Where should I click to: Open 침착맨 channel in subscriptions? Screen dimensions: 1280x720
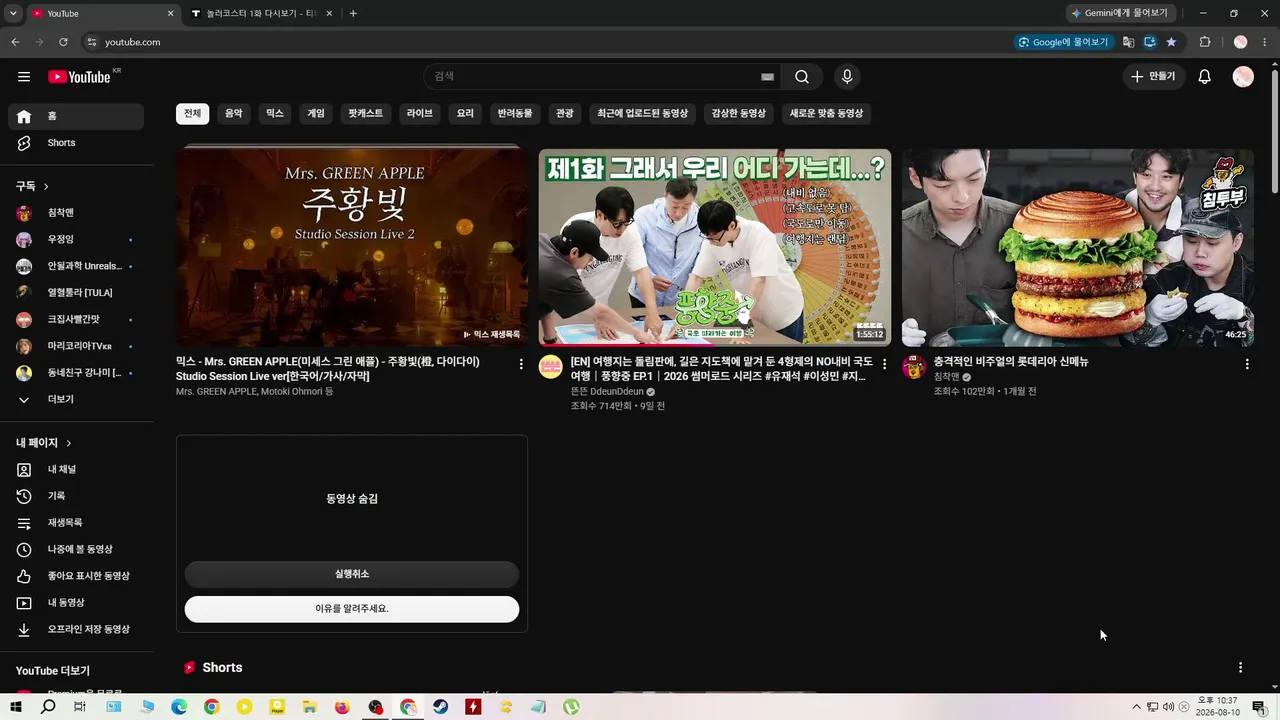pos(76,213)
